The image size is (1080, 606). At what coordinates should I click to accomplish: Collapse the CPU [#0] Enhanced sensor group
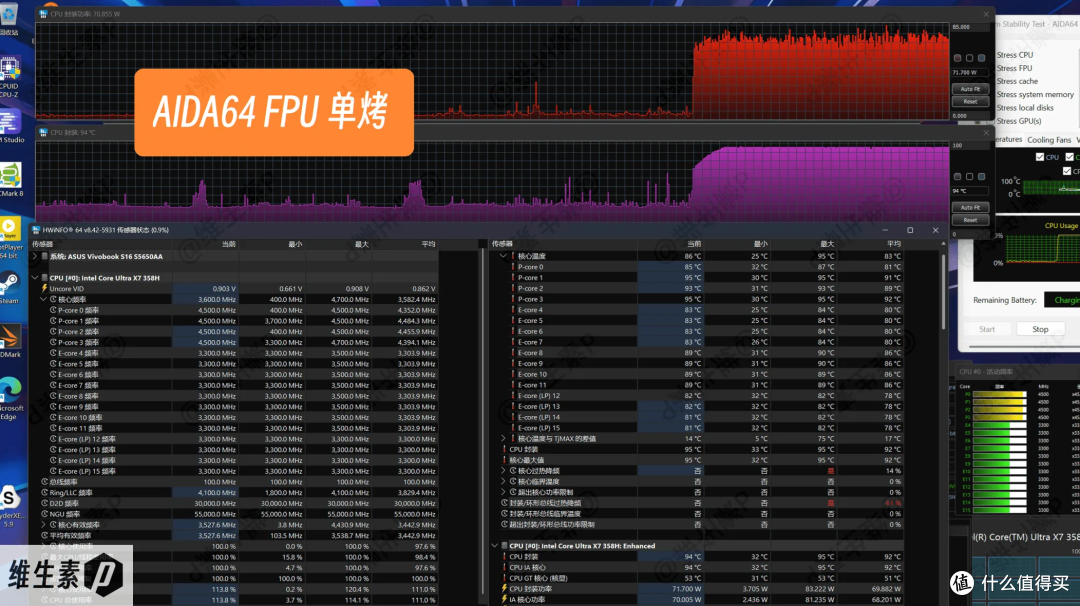pos(495,545)
